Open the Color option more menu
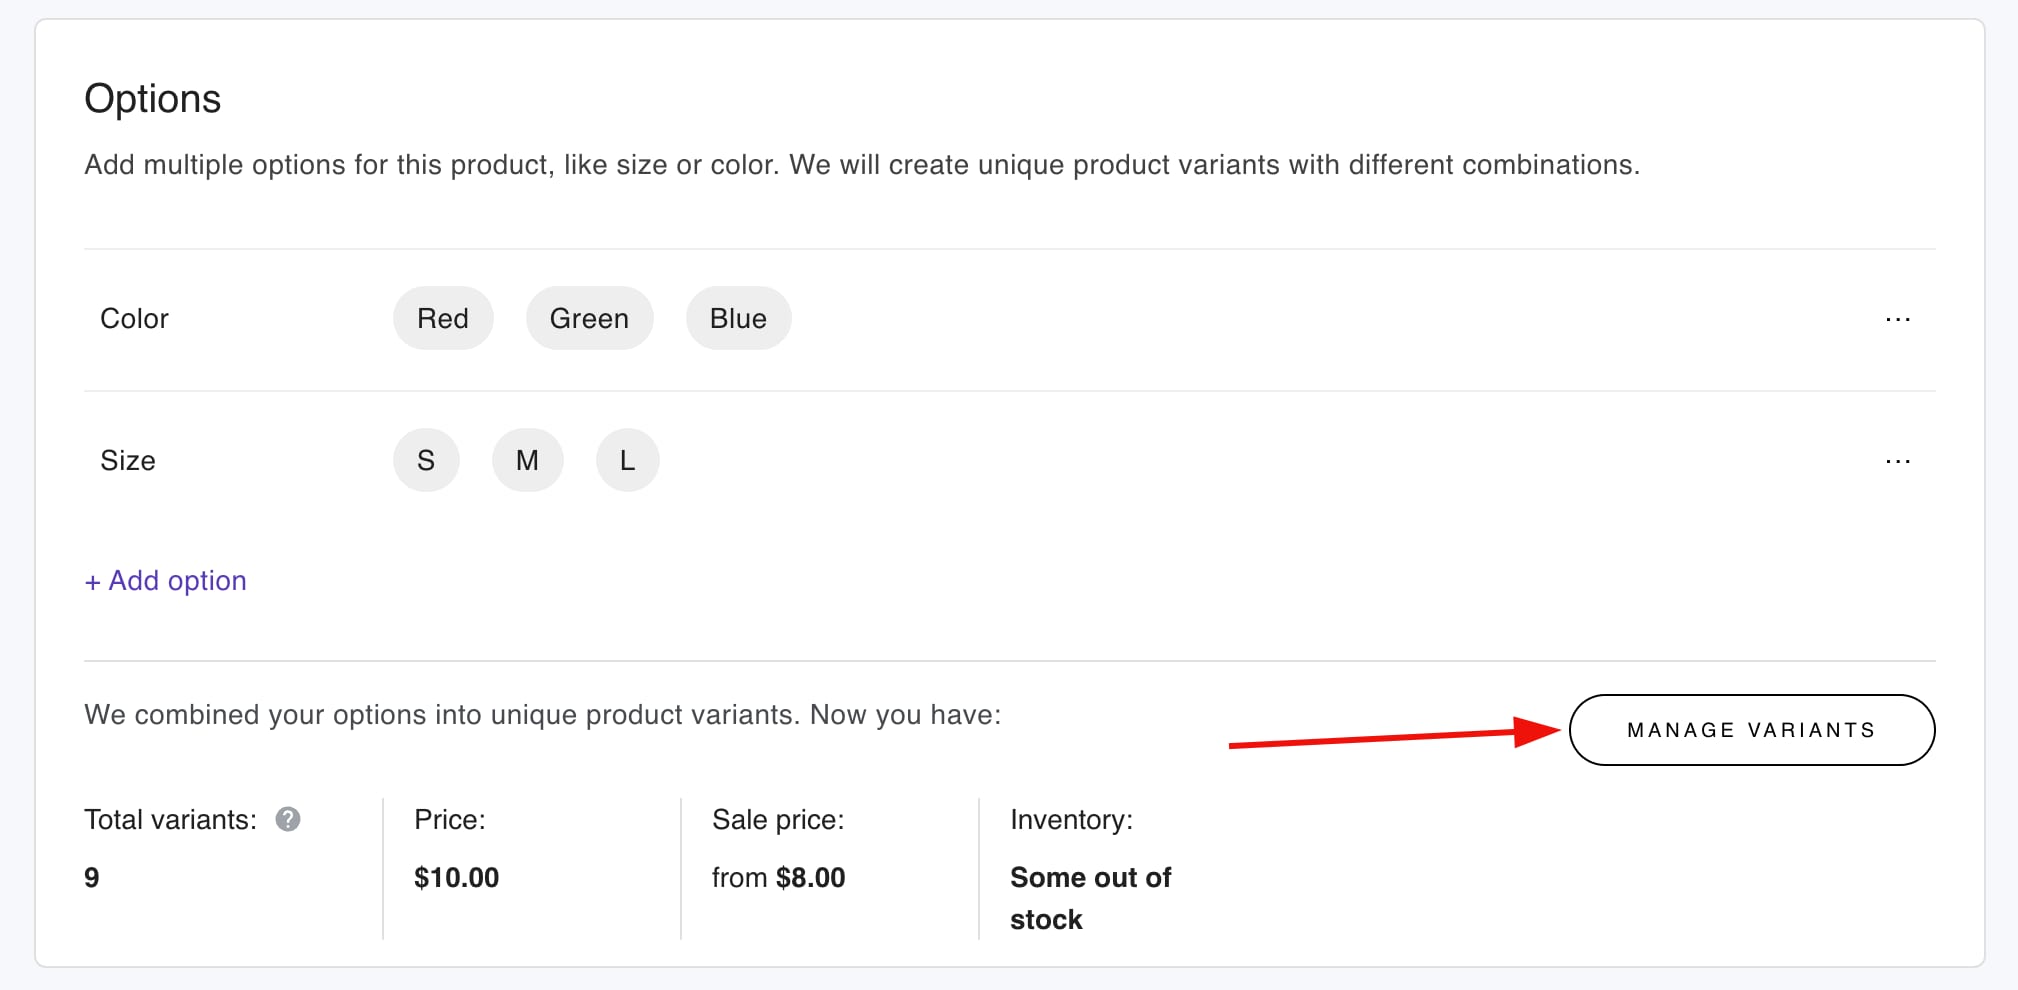The width and height of the screenshot is (2018, 990). [1897, 319]
